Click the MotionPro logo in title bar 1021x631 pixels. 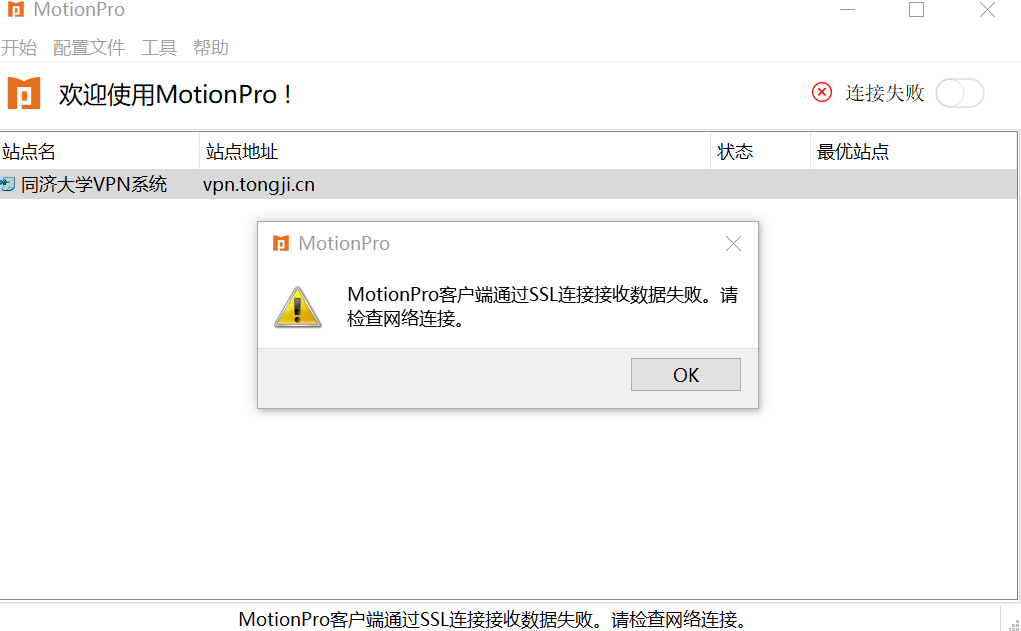pos(16,9)
